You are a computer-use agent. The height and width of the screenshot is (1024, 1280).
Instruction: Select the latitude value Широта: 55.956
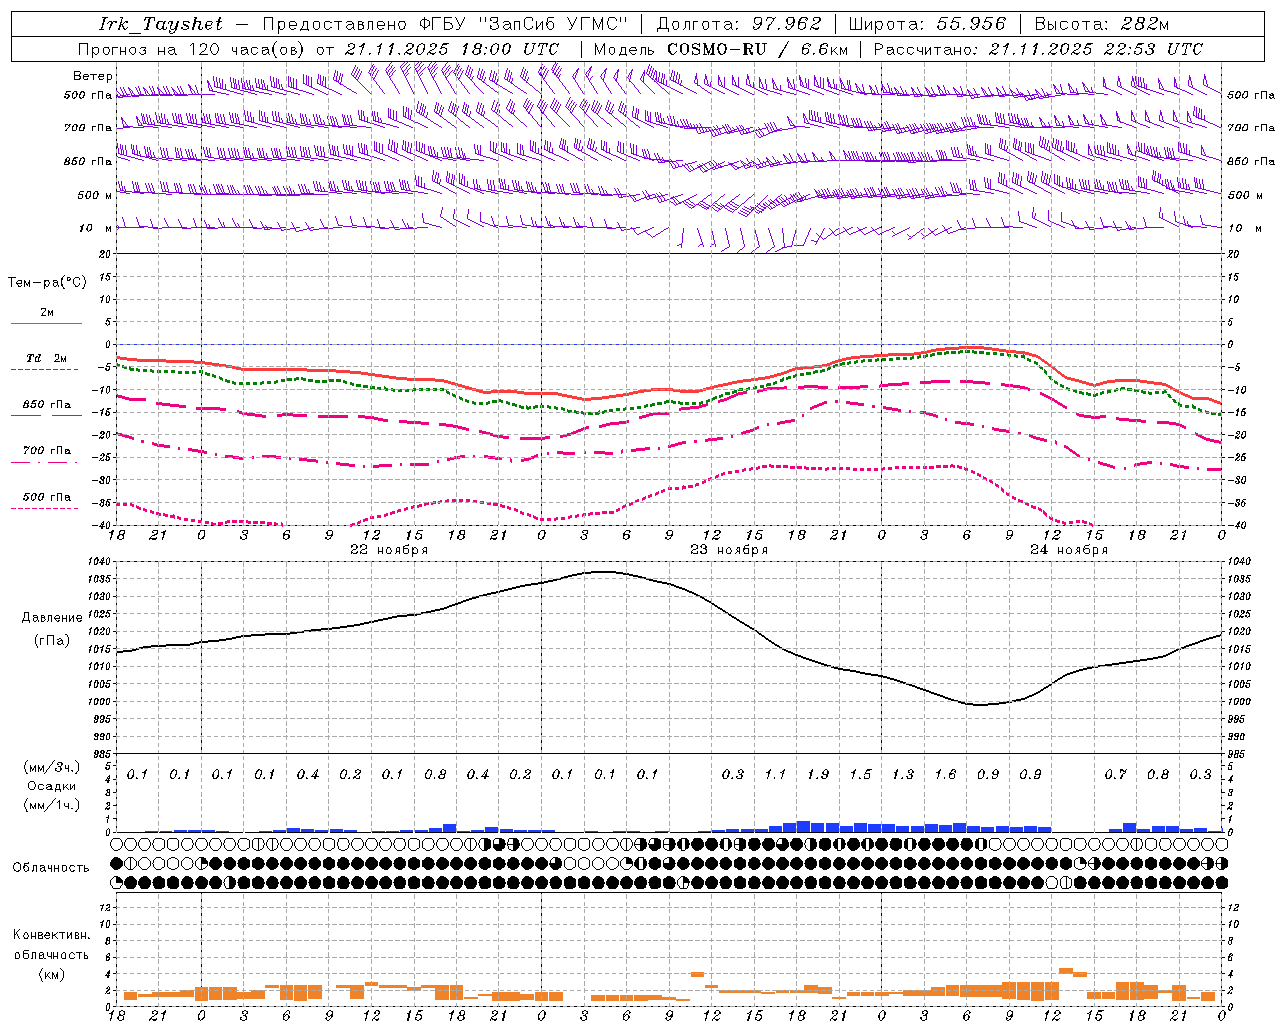click(927, 24)
